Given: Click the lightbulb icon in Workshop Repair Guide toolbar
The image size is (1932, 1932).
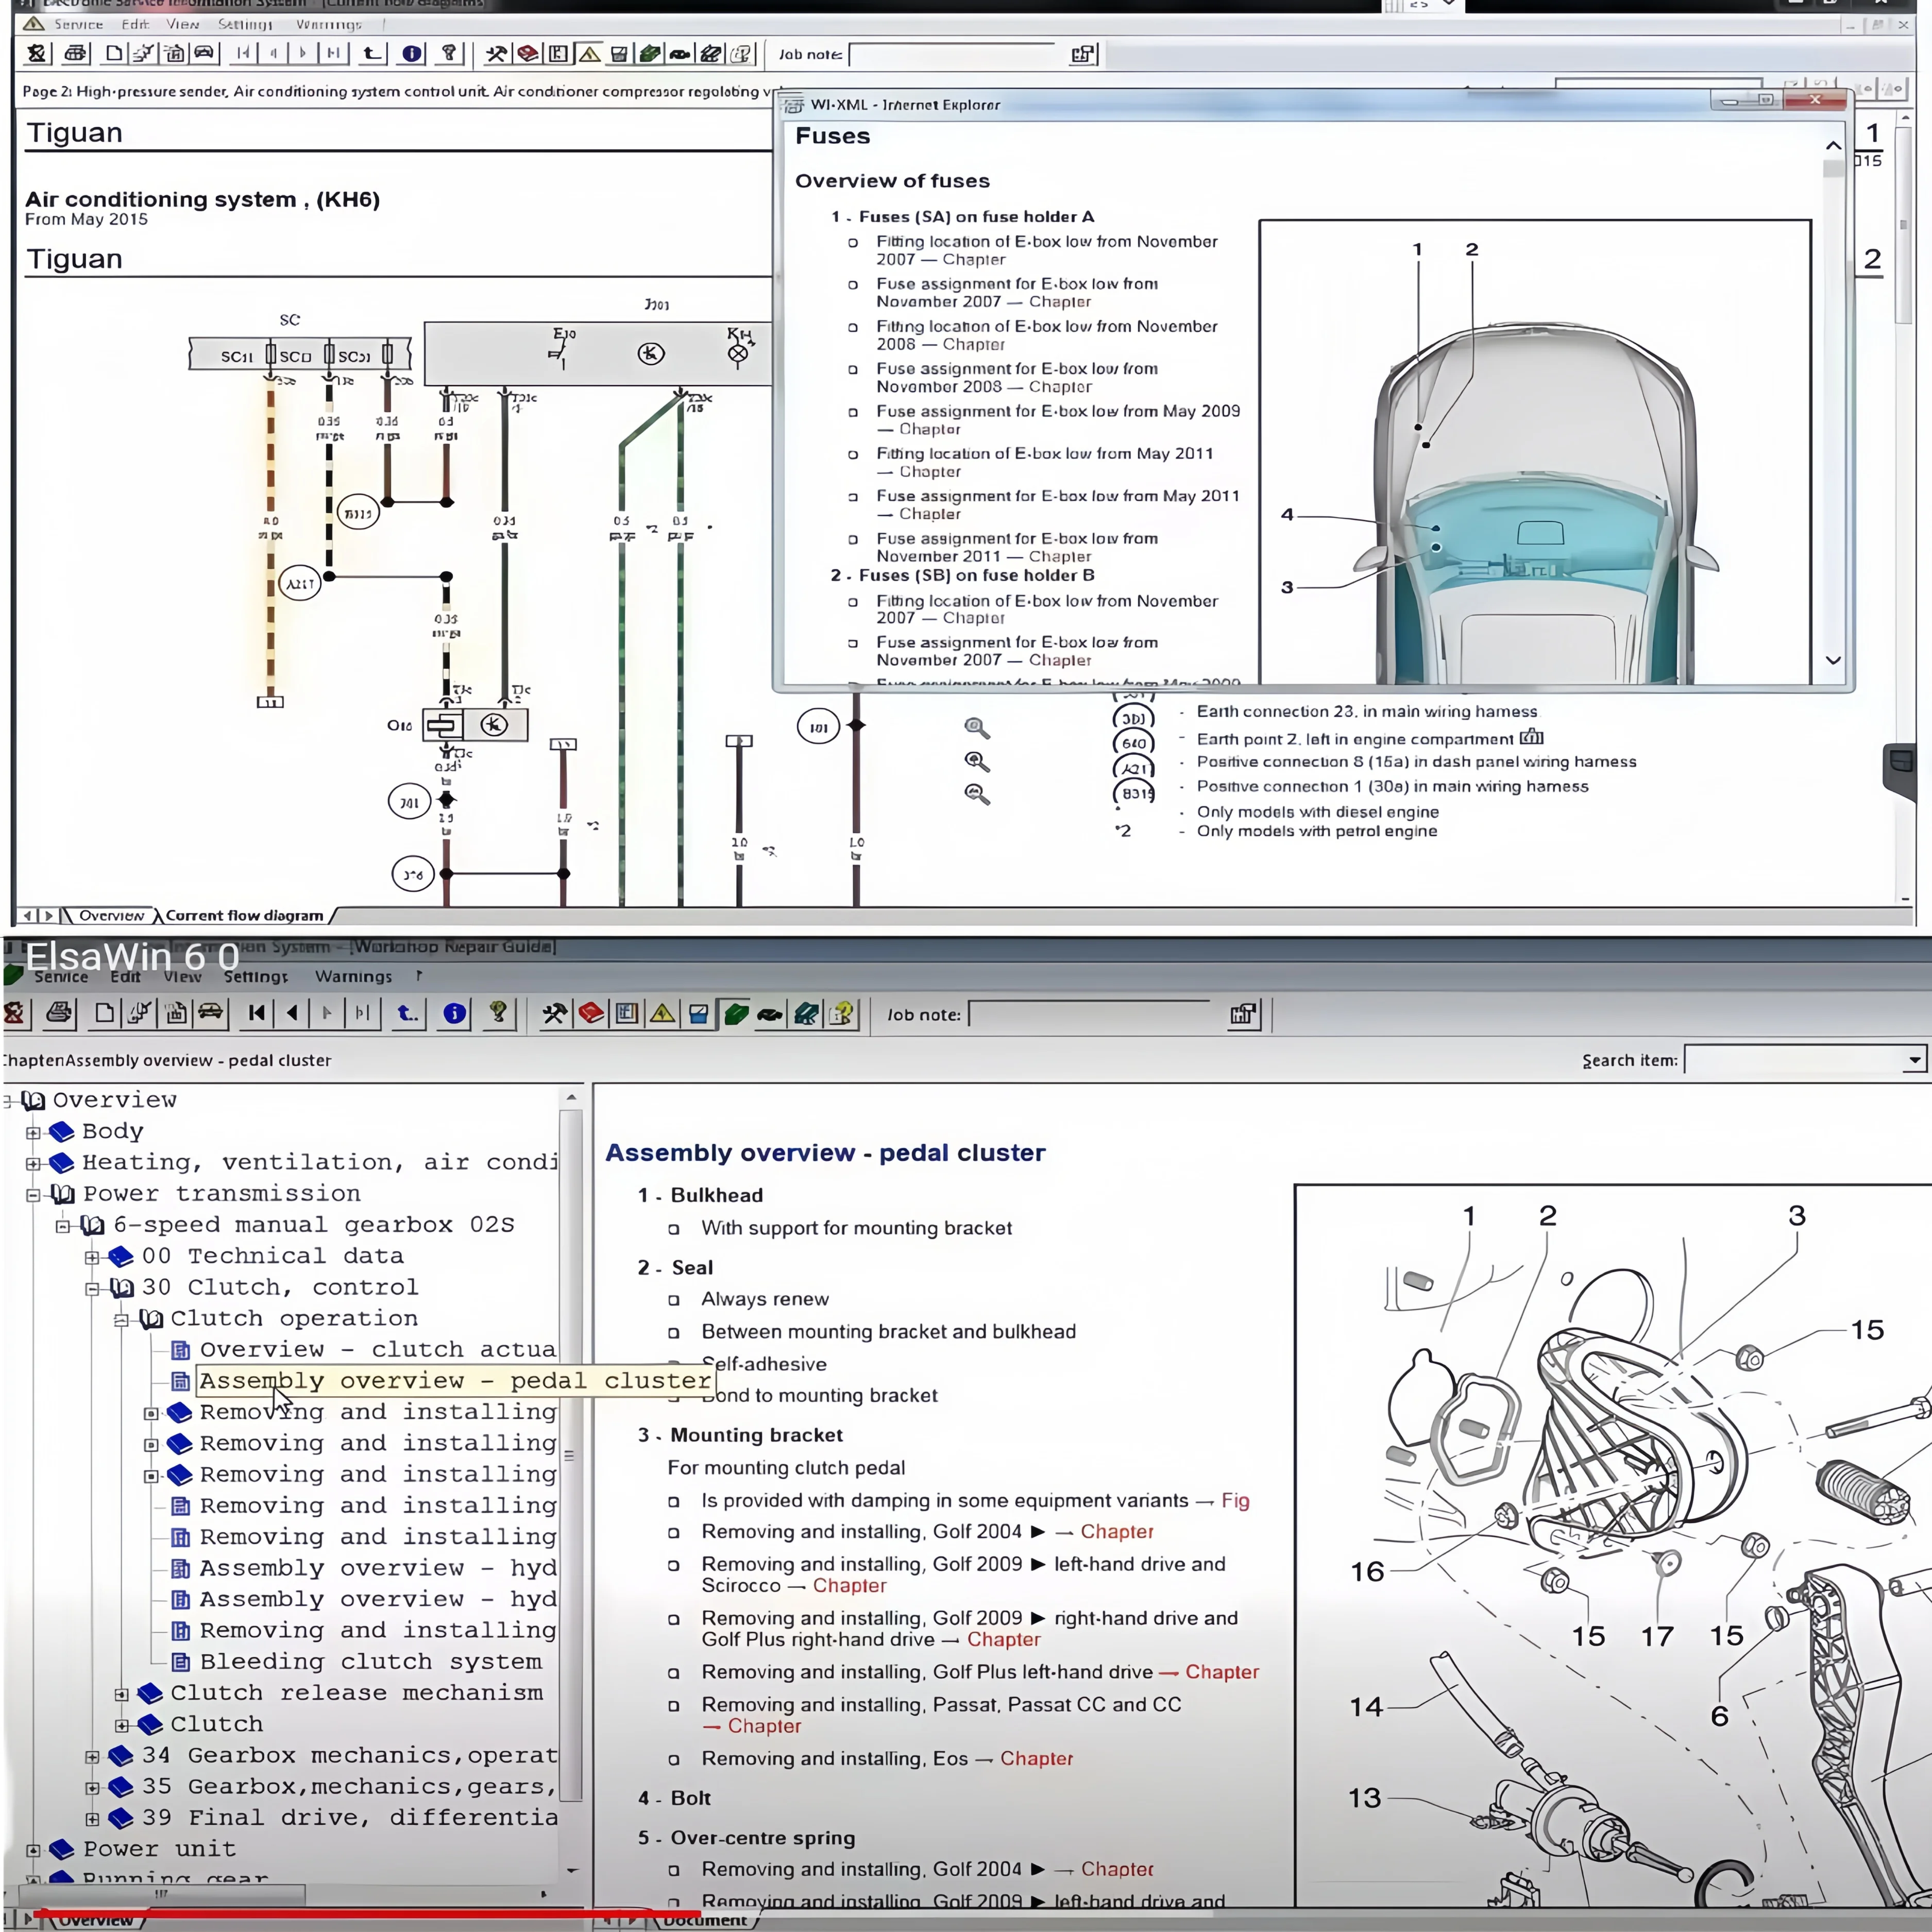Looking at the screenshot, I should tap(498, 1013).
